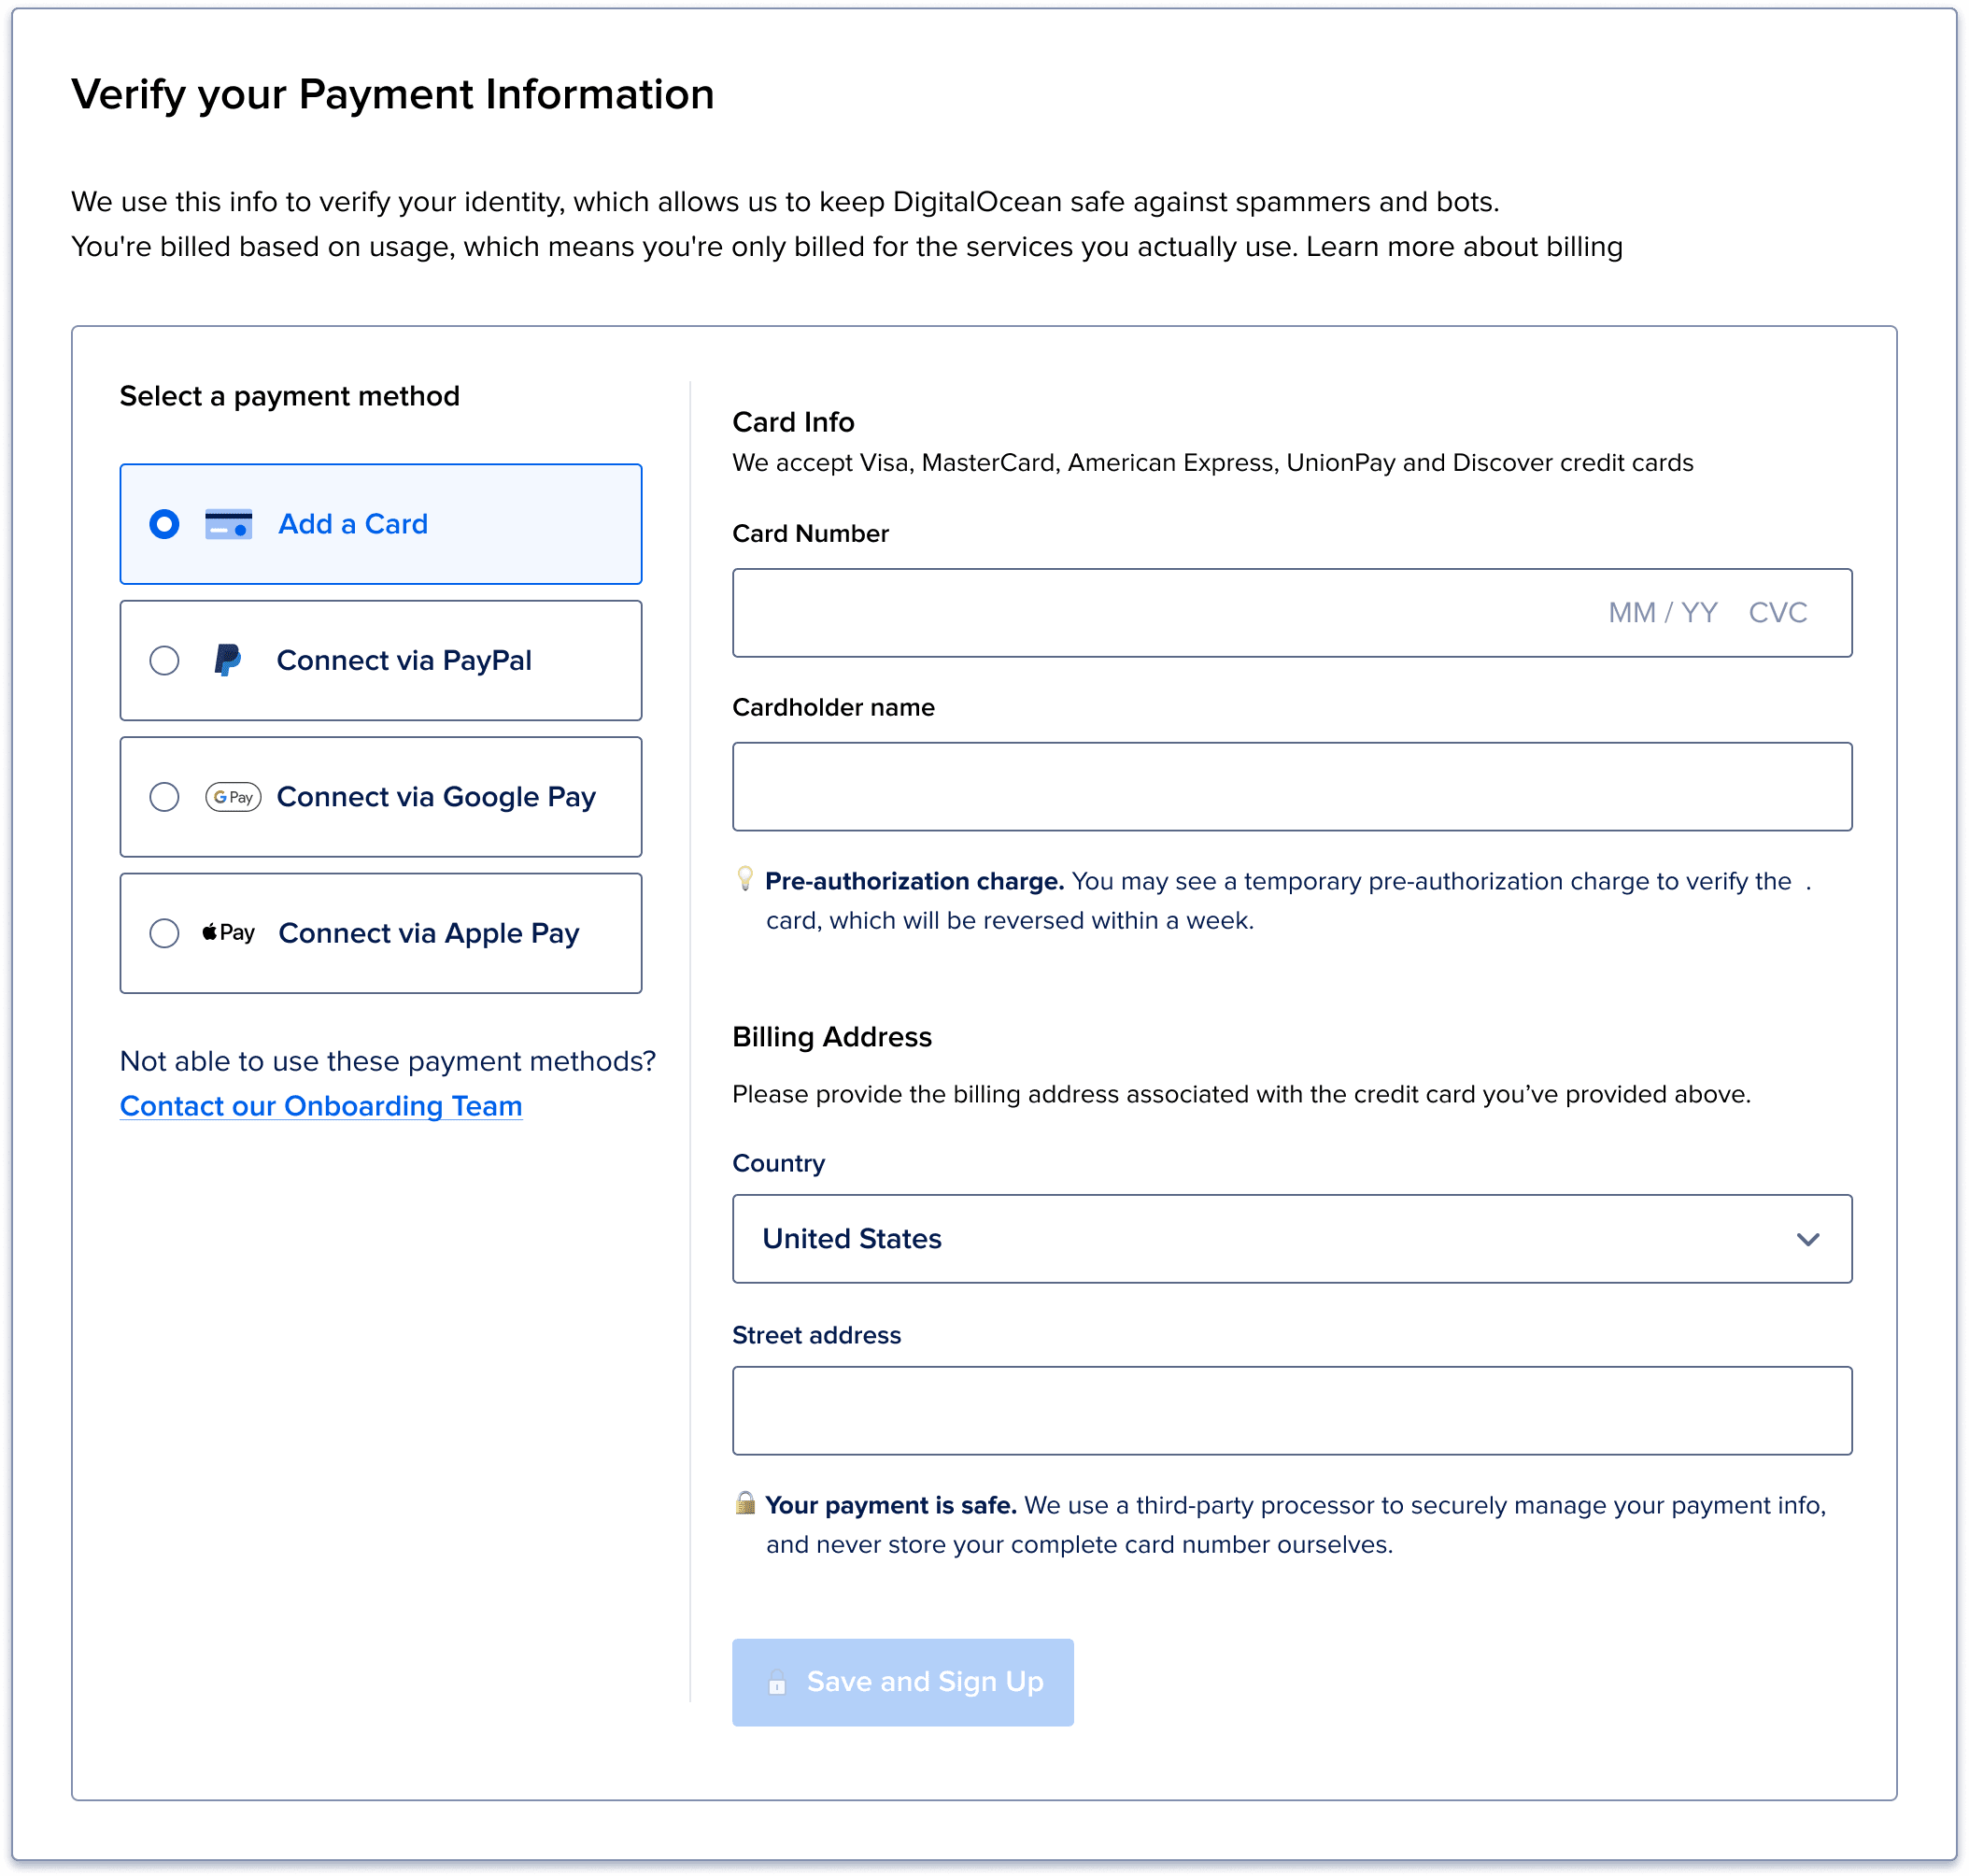
Task: Click the Connect via PayPal label
Action: [x=404, y=660]
